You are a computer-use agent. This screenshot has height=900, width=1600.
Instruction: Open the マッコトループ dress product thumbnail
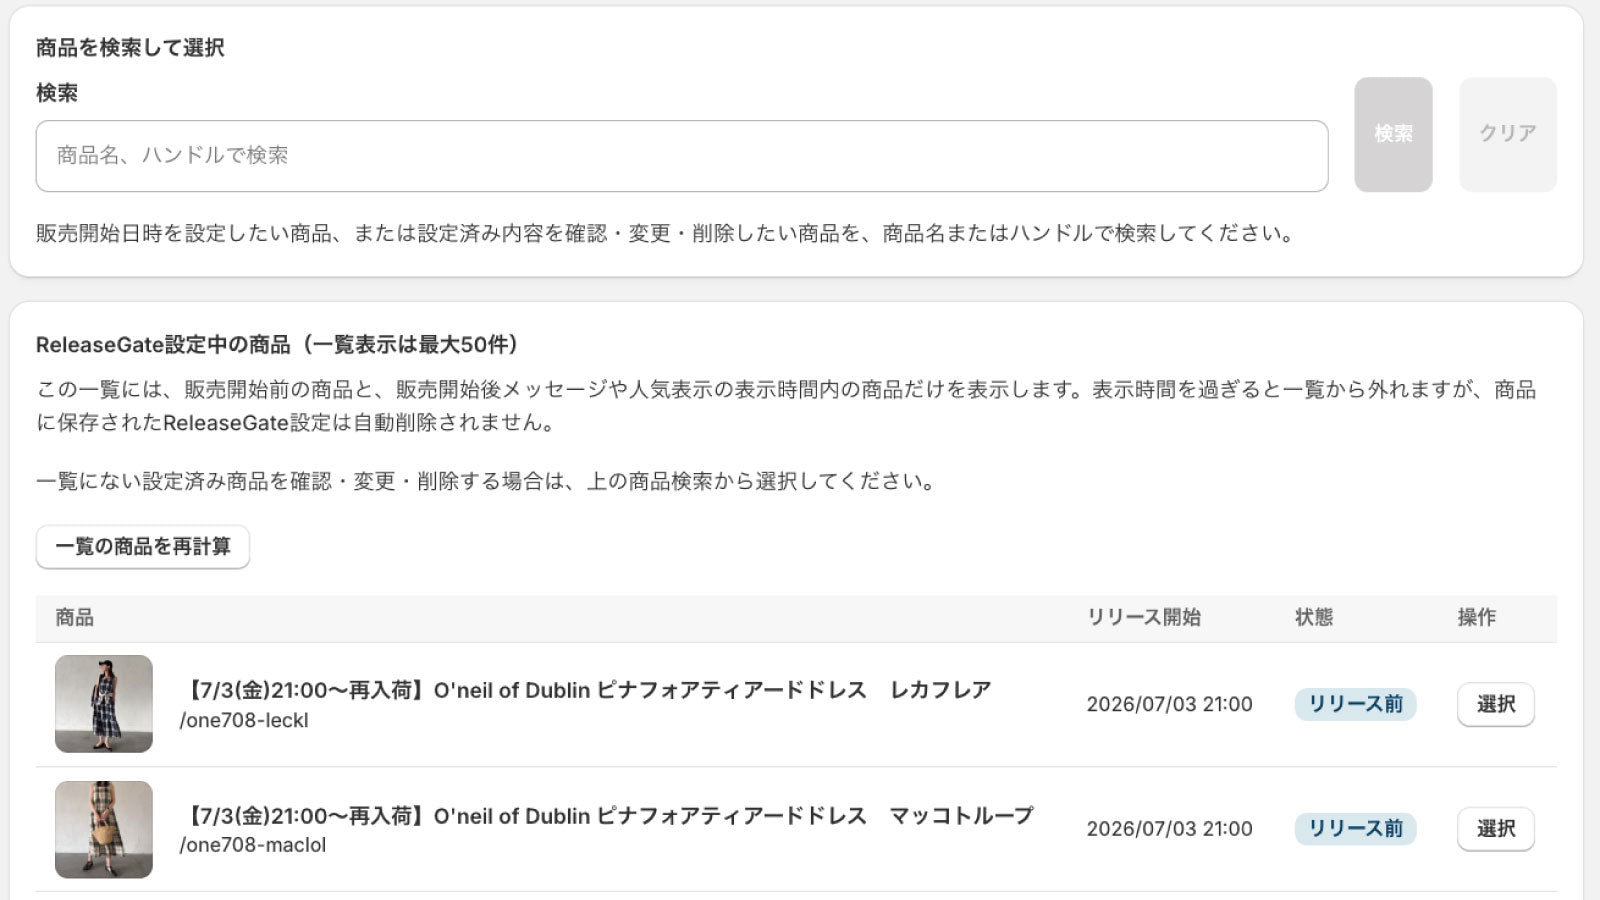click(x=104, y=829)
